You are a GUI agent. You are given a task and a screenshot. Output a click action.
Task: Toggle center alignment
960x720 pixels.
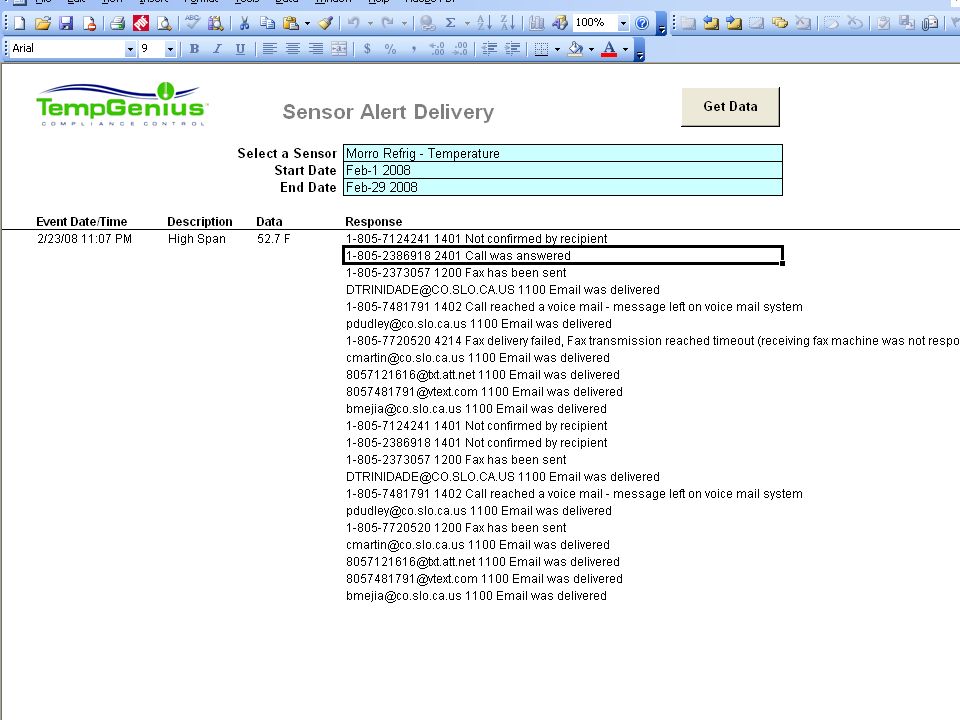point(293,49)
